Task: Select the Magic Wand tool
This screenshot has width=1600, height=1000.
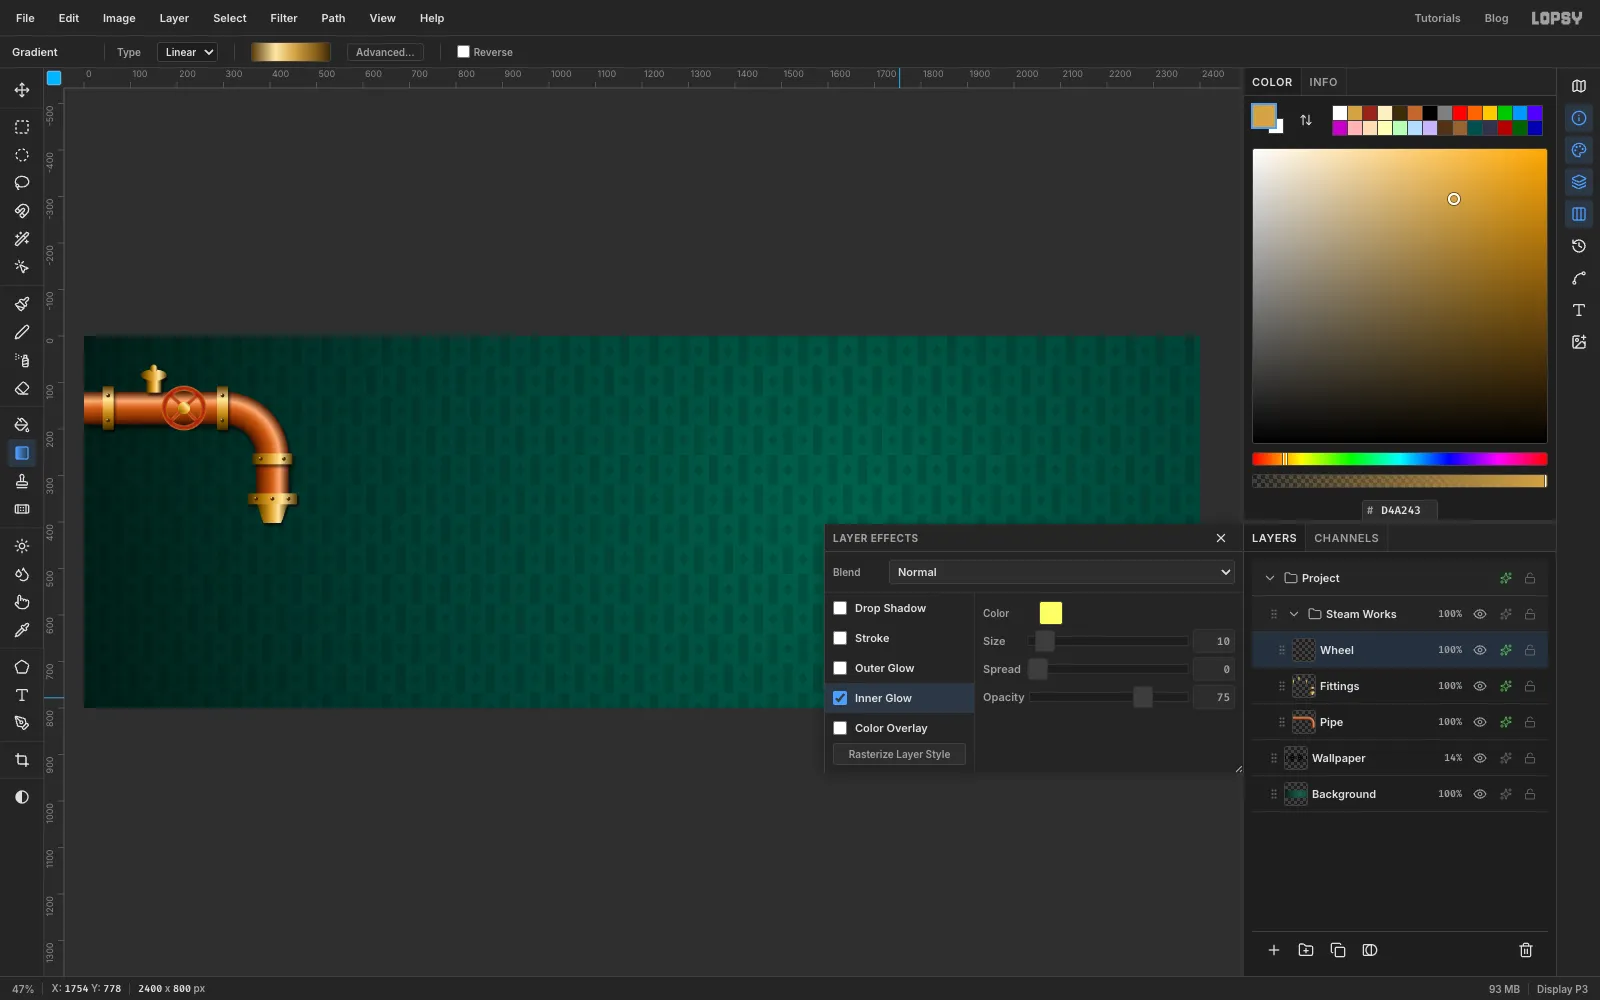Action: click(x=22, y=239)
